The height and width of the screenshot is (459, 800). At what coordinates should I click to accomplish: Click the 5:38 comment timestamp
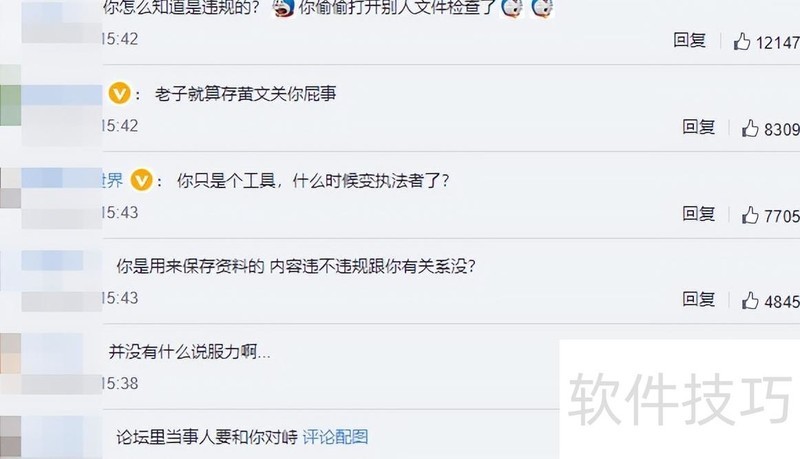pyautogui.click(x=120, y=383)
